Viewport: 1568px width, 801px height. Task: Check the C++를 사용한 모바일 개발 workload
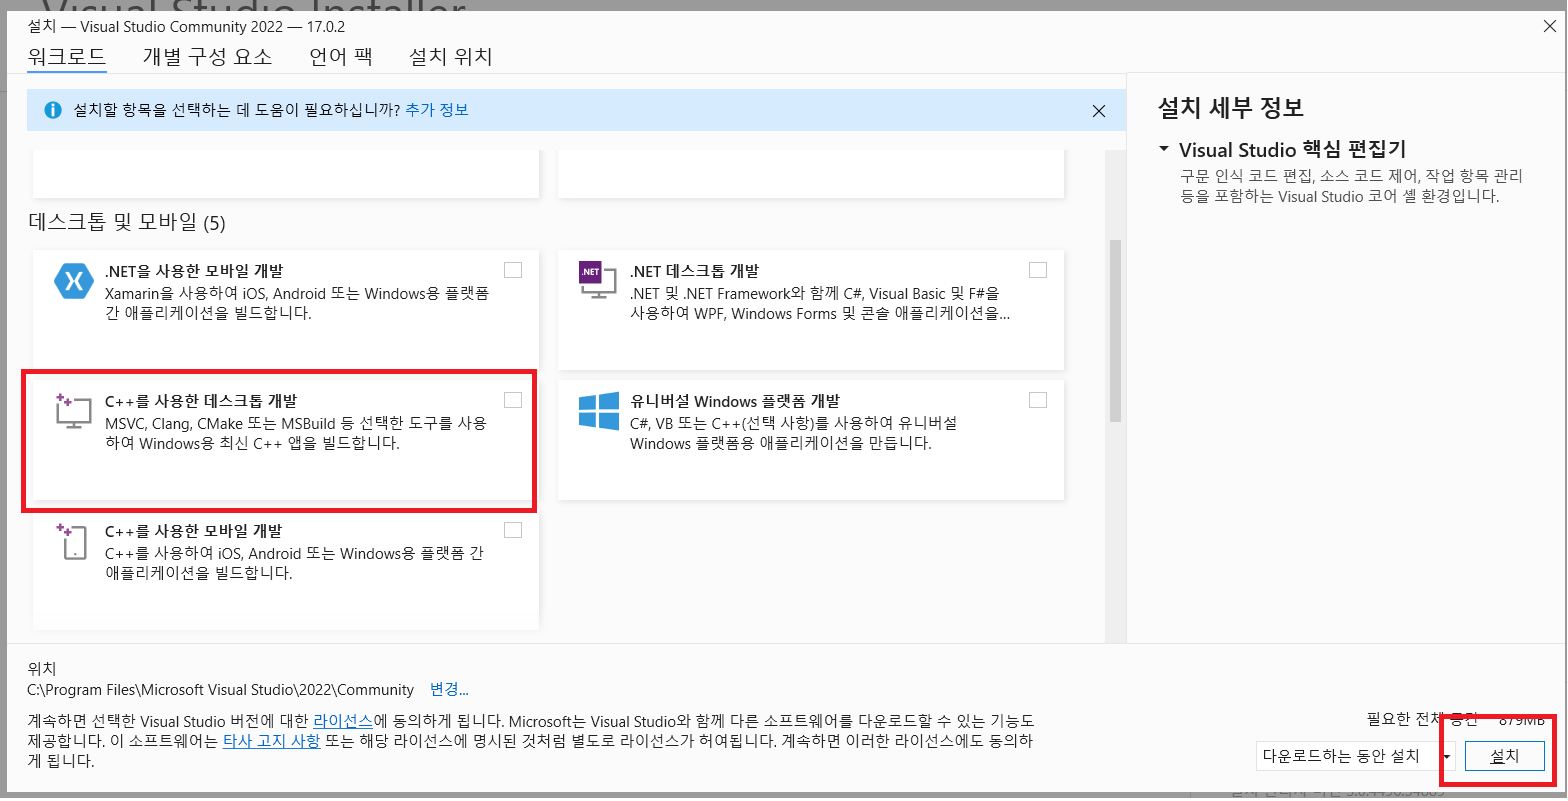[513, 530]
